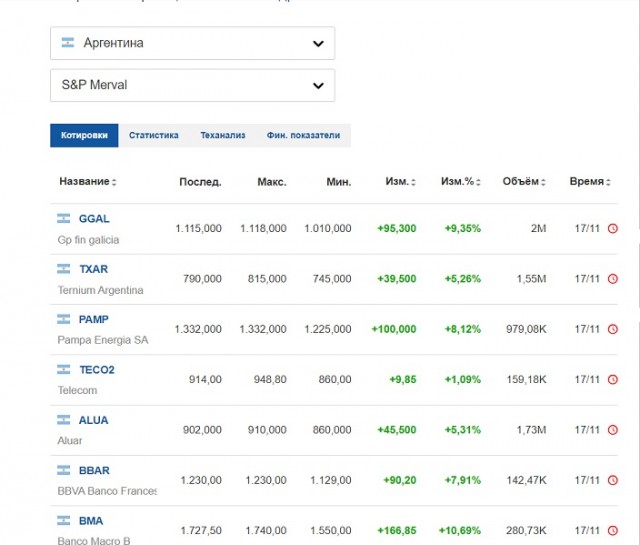Click the 280,73K volume for BMA
This screenshot has height=545, width=640.
point(526,531)
